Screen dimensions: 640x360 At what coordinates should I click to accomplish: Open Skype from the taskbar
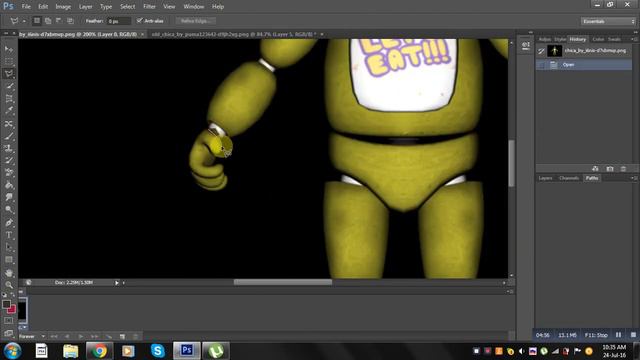158,351
